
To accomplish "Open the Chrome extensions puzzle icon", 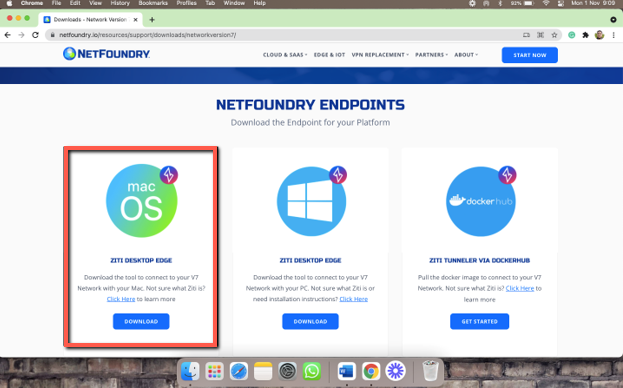I will click(585, 35).
